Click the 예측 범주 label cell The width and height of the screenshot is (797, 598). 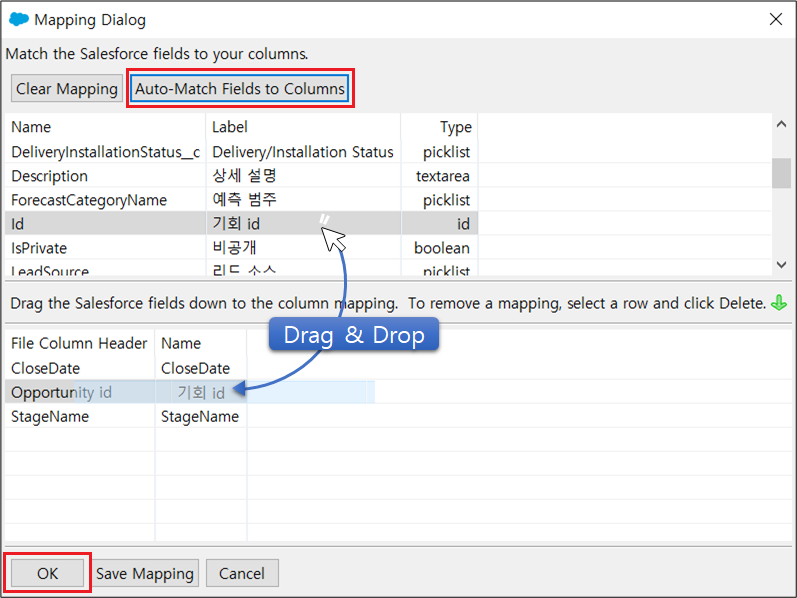coord(303,200)
